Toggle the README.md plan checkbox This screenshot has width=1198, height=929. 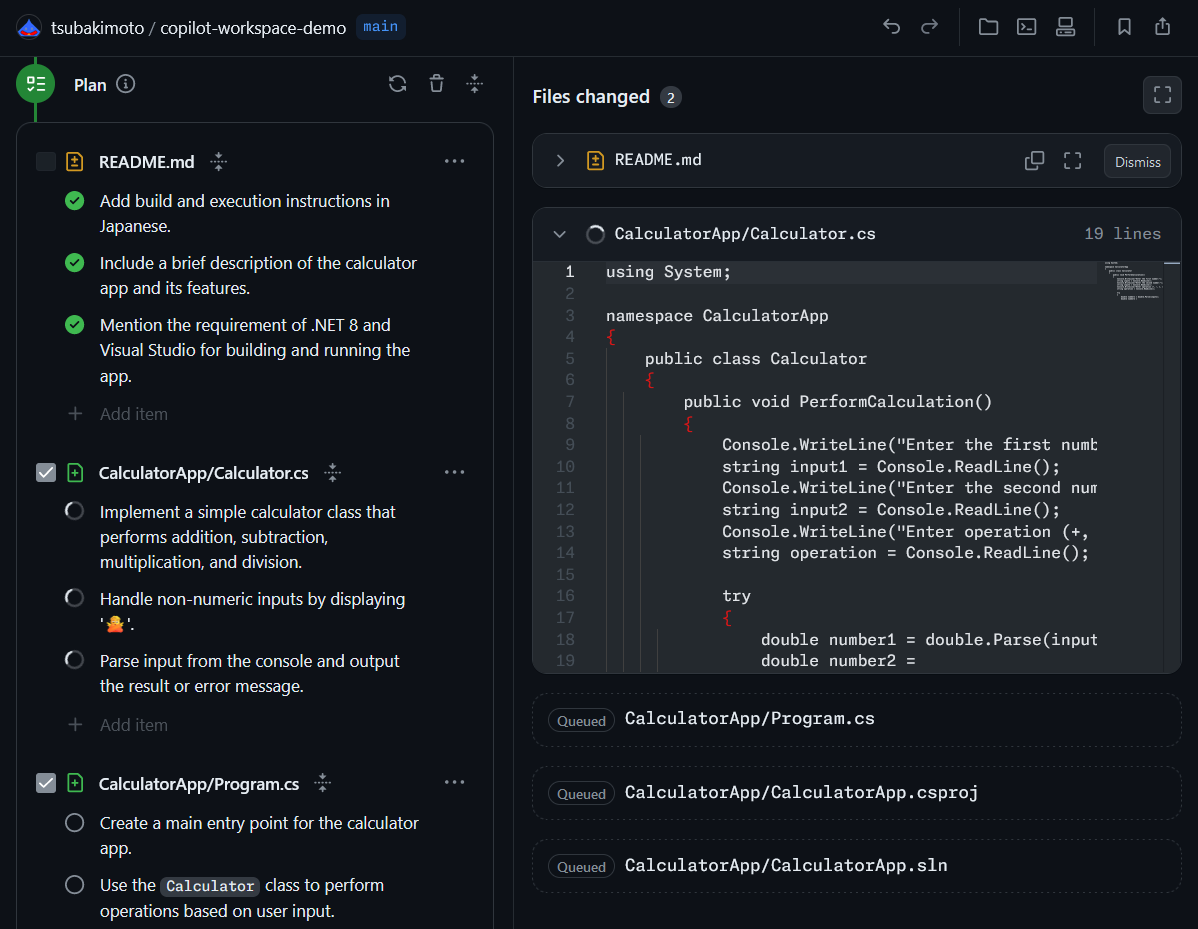pos(46,161)
